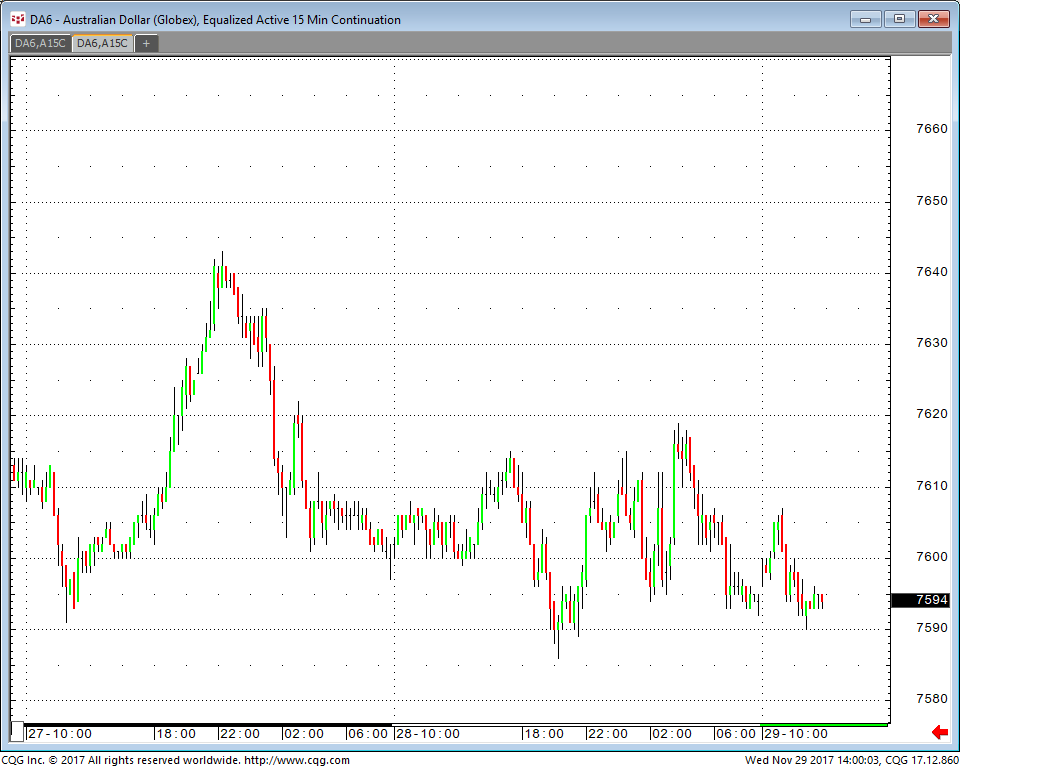1050x768 pixels.
Task: Click the 28-10:00 time axis label
Action: (x=428, y=734)
